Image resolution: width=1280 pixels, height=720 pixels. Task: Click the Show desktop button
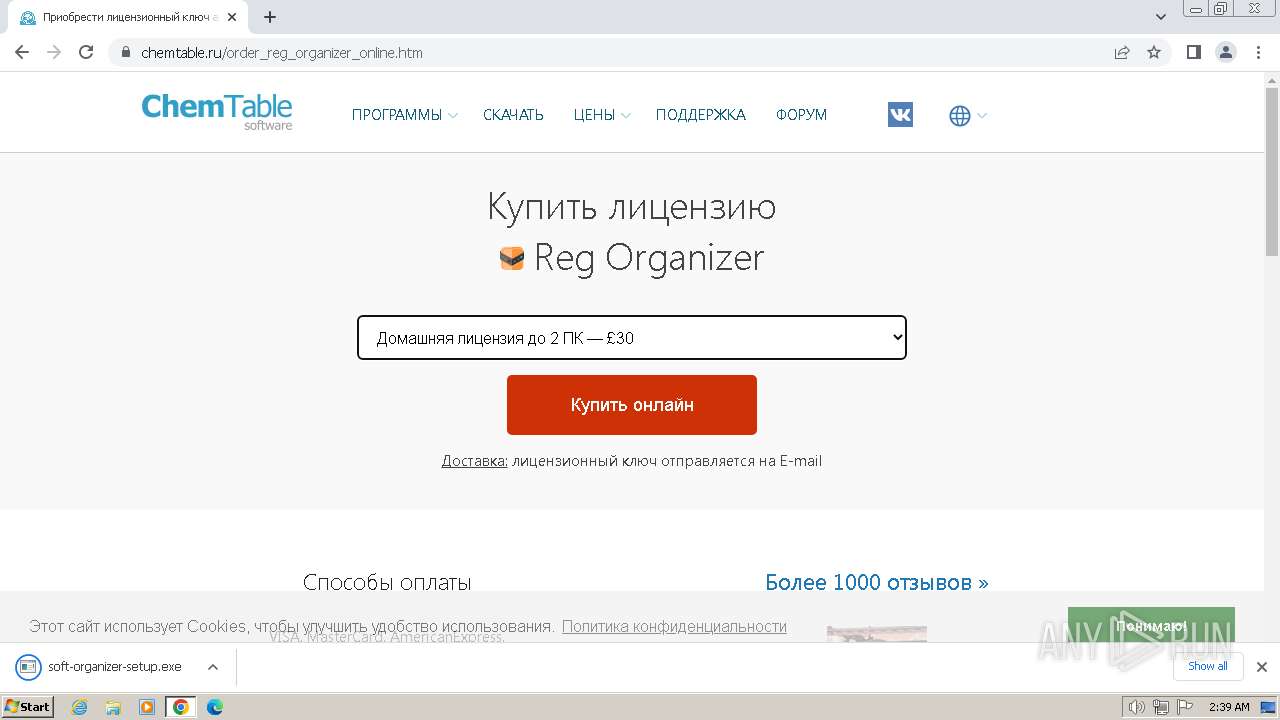click(1269, 707)
